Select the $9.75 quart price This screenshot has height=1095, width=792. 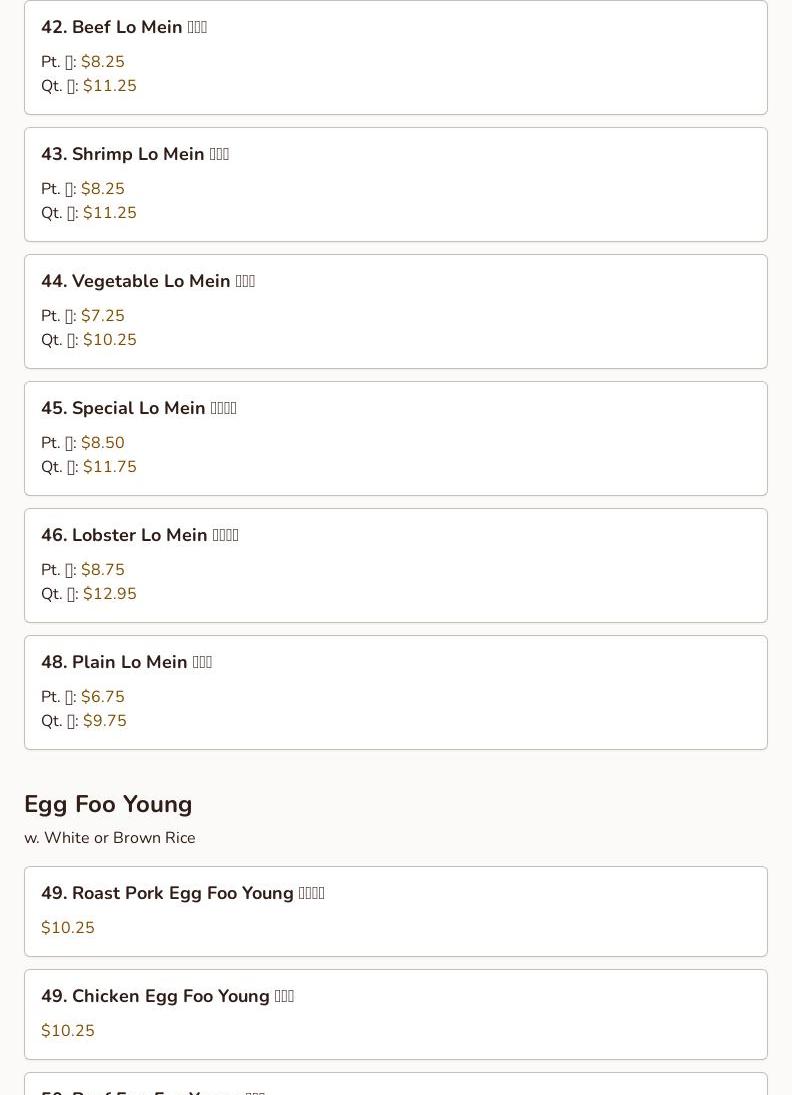tap(104, 721)
